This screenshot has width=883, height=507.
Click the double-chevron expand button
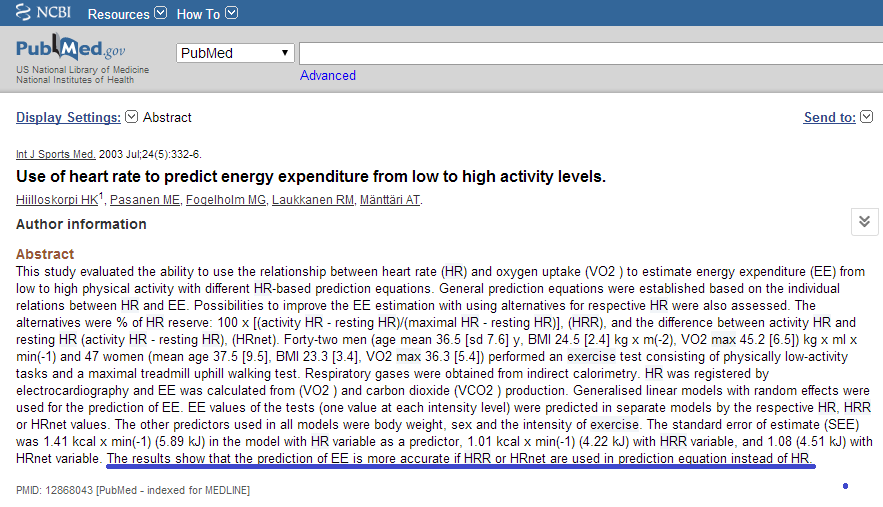(x=864, y=221)
